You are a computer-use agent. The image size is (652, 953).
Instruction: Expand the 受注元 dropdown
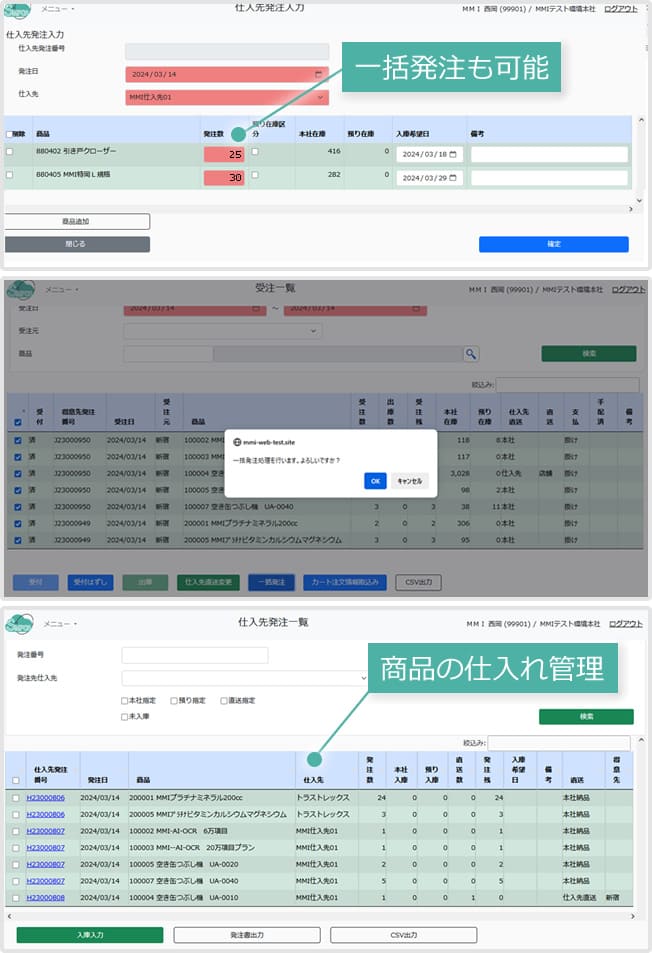click(222, 331)
